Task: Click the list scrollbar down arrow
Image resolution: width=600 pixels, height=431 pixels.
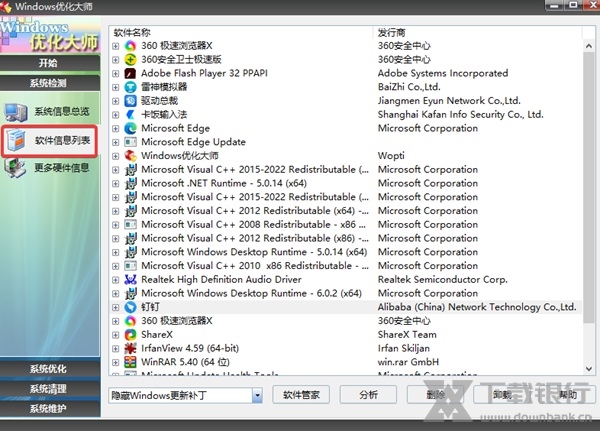Action: (589, 369)
